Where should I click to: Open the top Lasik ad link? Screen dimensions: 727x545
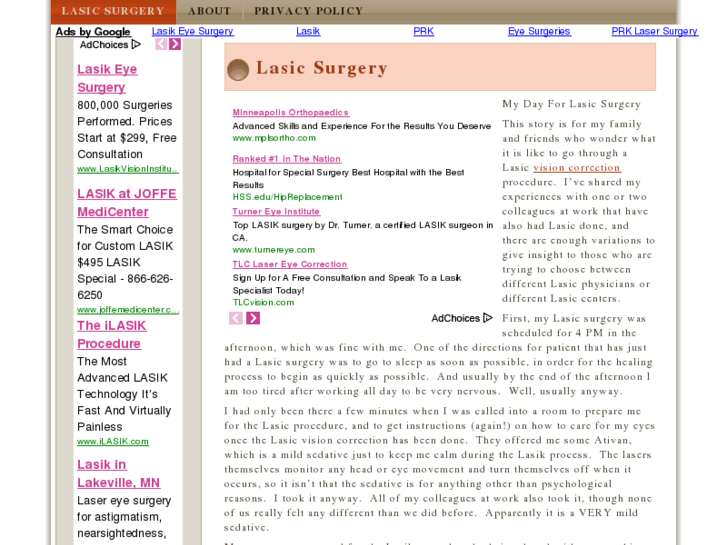pos(308,31)
